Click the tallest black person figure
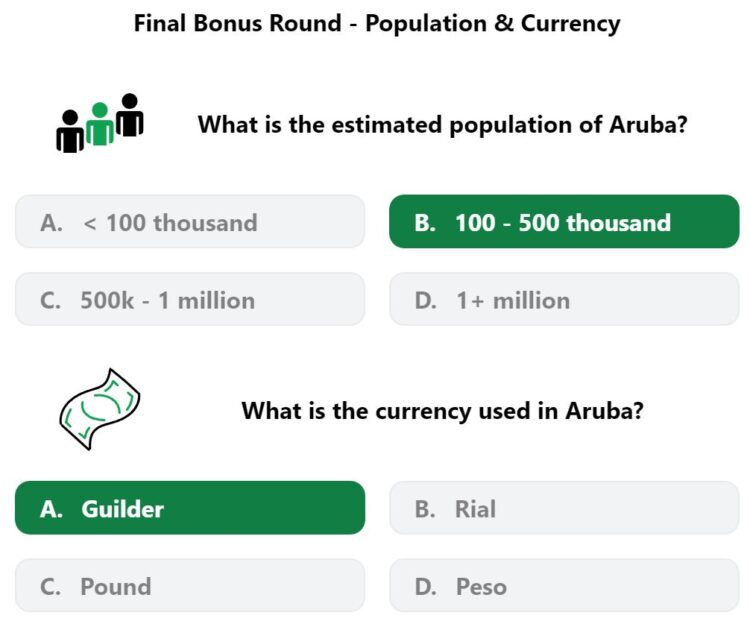 pos(130,115)
